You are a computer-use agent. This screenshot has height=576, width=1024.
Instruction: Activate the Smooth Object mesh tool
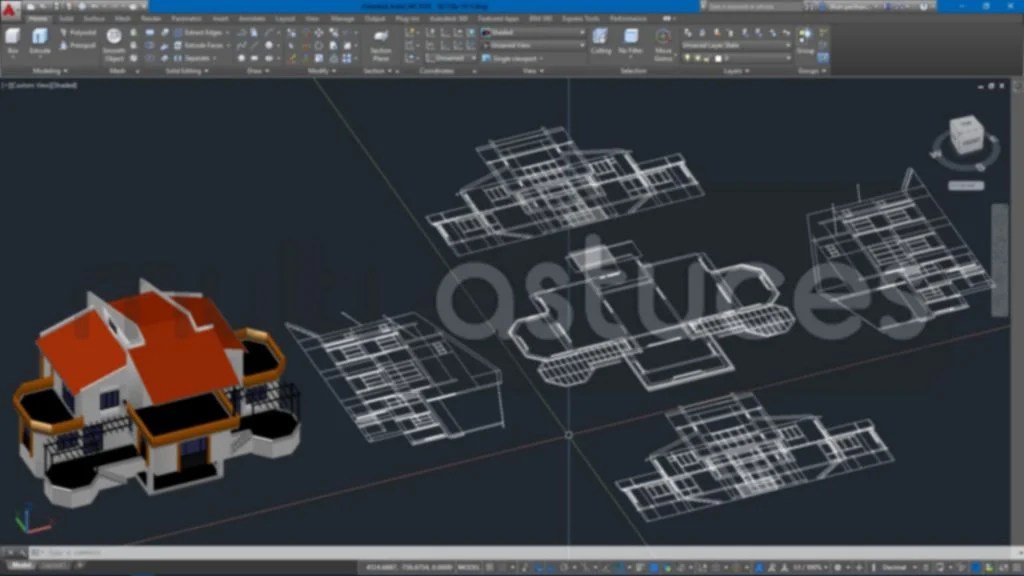coord(114,44)
